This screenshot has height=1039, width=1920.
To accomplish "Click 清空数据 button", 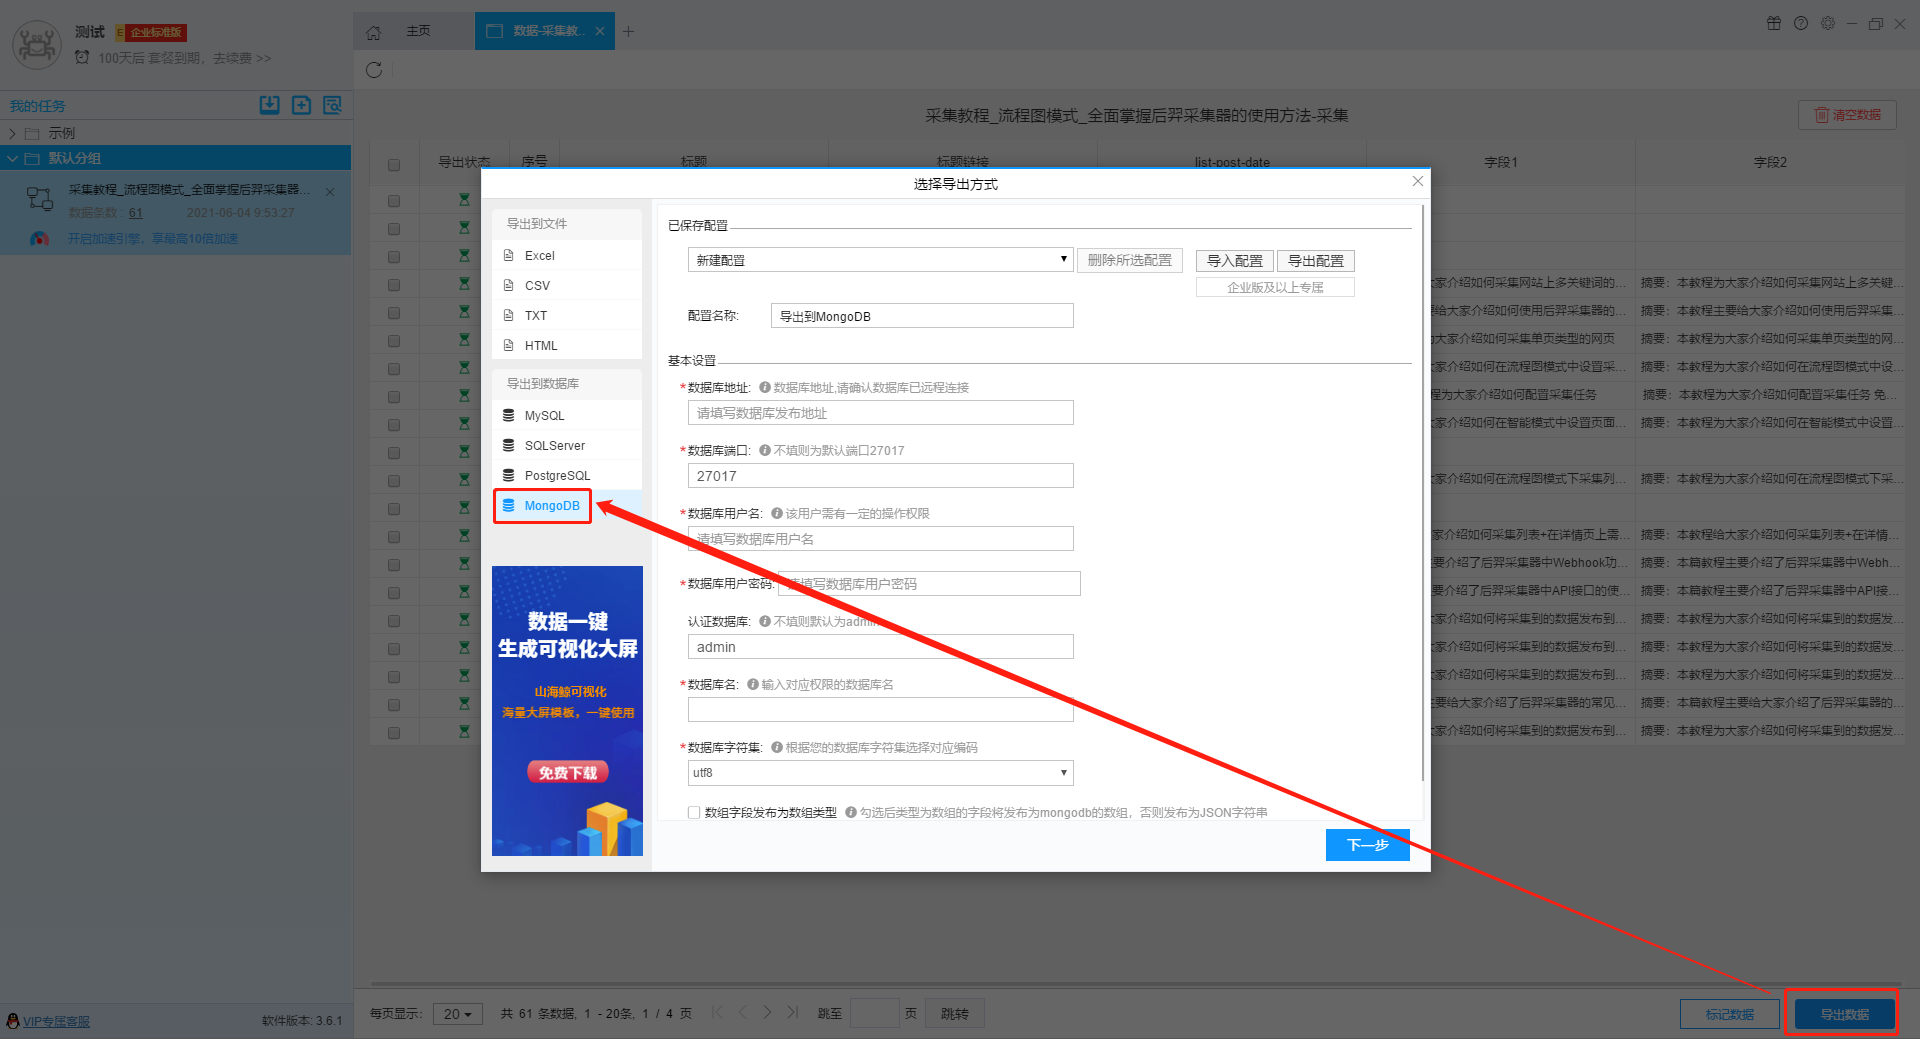I will [x=1847, y=115].
